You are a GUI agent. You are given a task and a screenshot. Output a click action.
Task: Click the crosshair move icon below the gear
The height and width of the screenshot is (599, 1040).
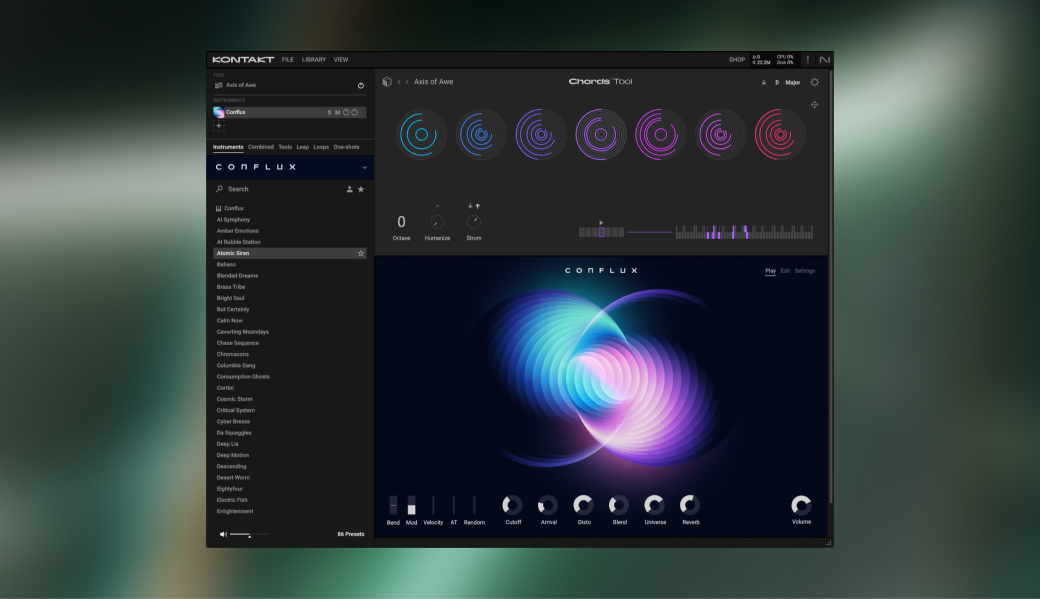pos(814,104)
